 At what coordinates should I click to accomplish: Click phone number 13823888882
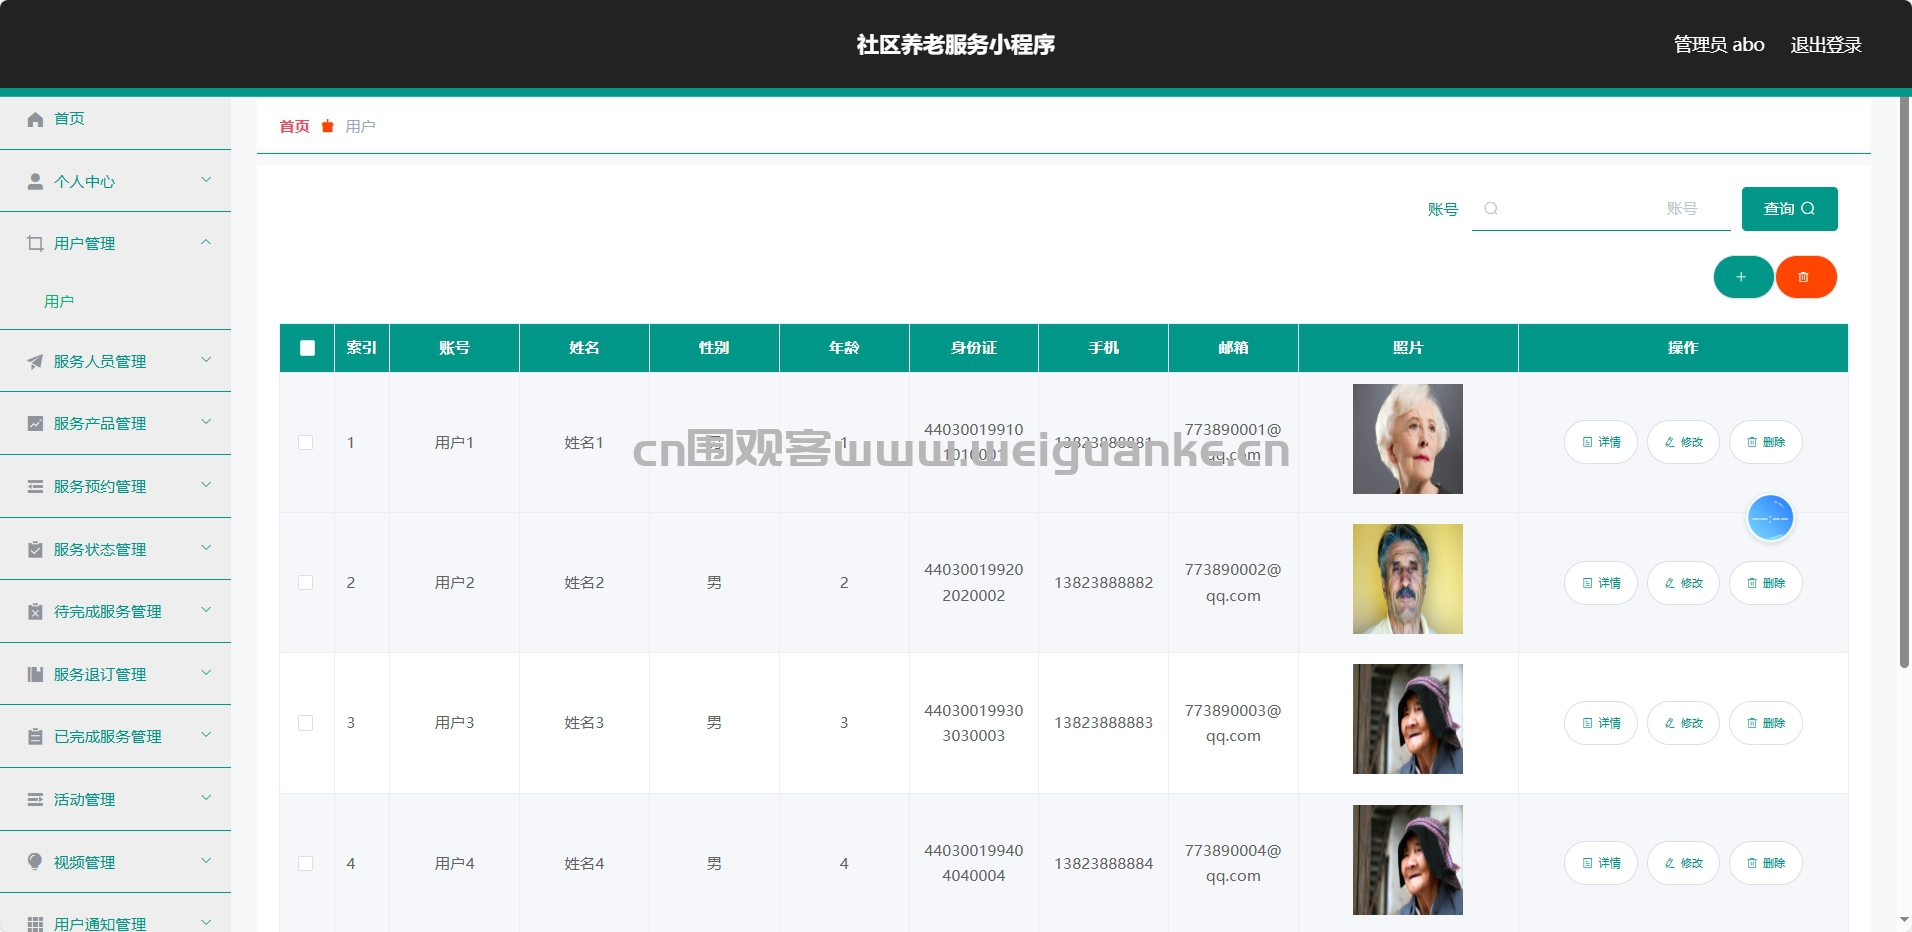pyautogui.click(x=1103, y=582)
